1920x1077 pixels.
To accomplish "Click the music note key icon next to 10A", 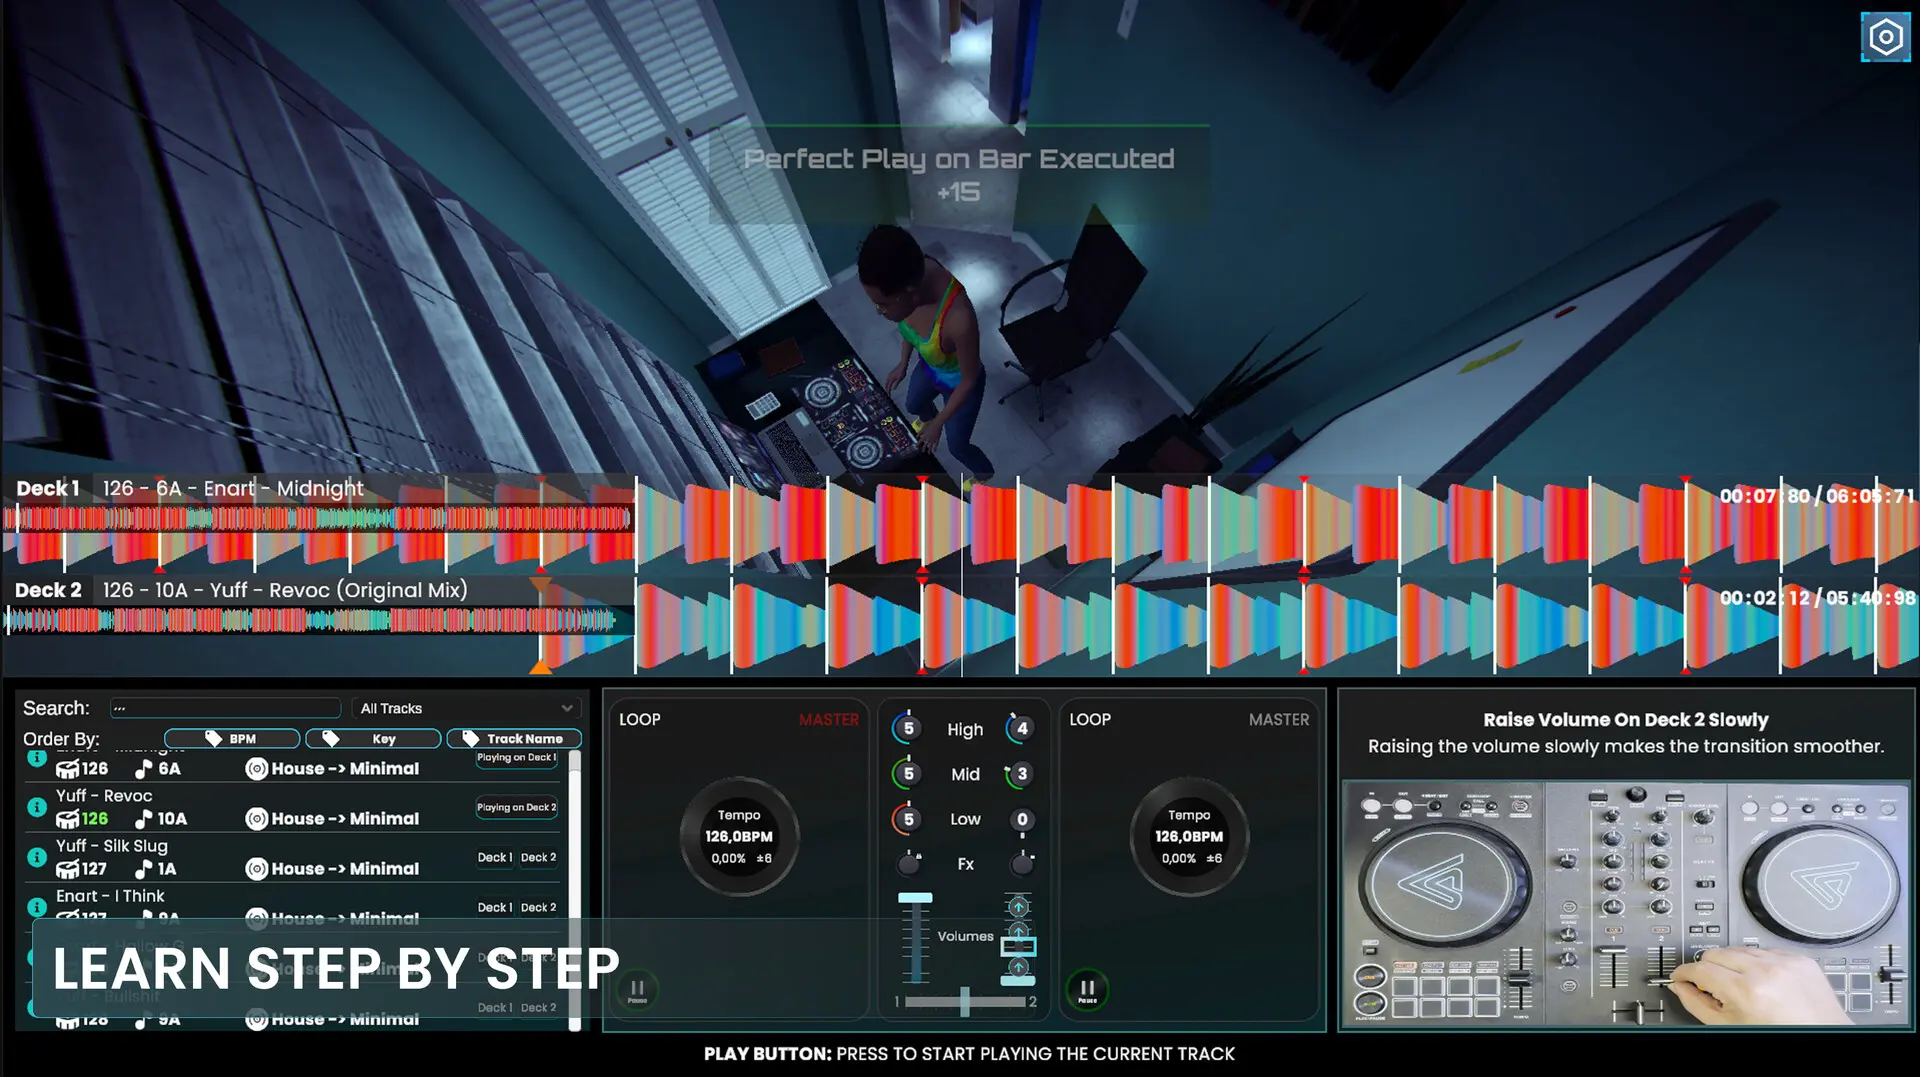I will point(144,819).
